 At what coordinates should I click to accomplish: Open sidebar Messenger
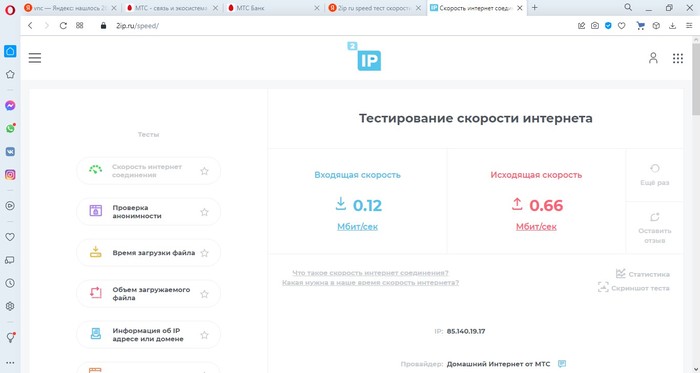point(10,105)
